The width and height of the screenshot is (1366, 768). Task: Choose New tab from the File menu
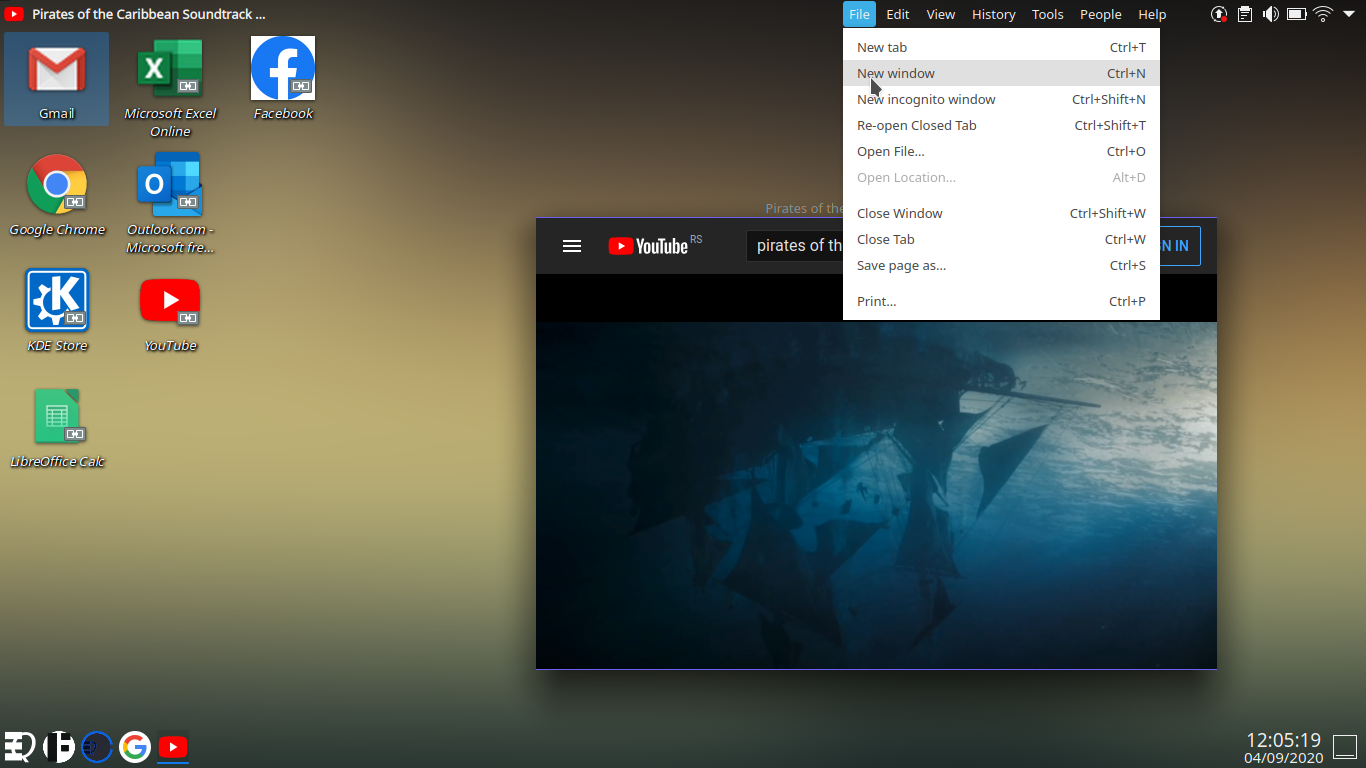tap(1001, 47)
